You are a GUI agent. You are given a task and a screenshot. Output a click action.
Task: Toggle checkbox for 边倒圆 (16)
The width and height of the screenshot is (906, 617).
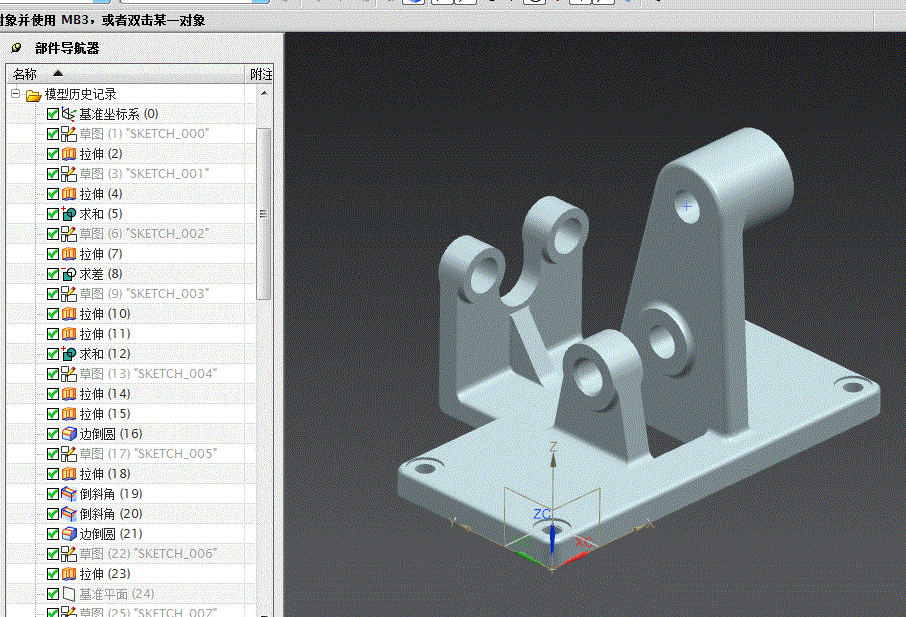(x=53, y=434)
